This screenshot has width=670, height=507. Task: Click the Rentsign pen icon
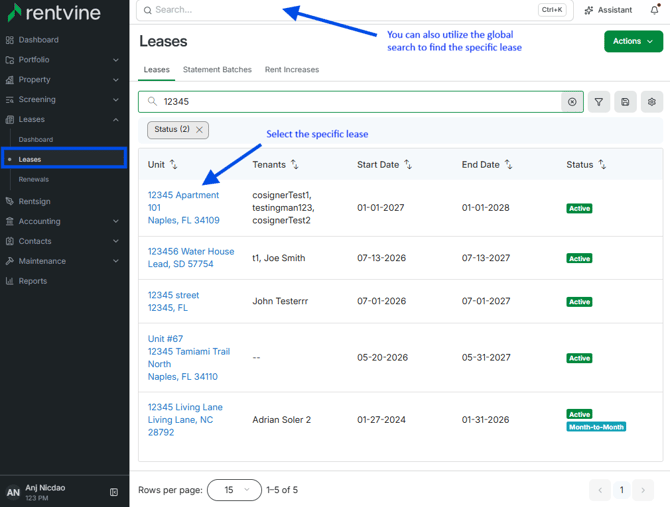point(10,201)
